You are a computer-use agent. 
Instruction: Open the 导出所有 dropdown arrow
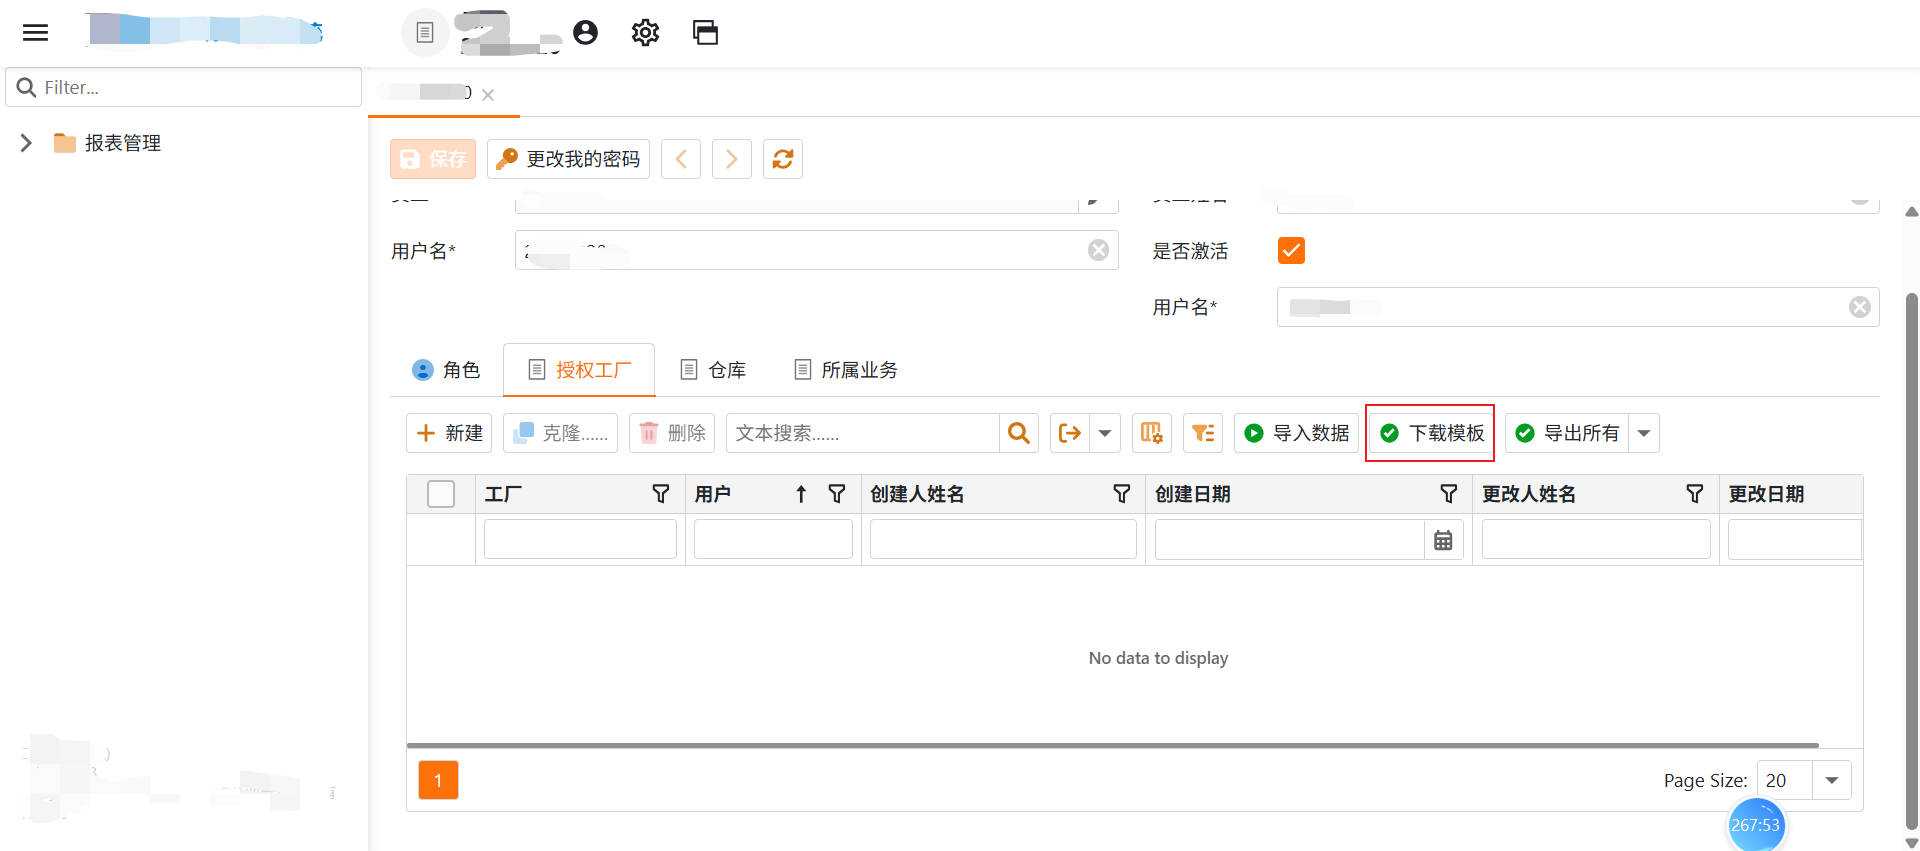click(x=1644, y=433)
